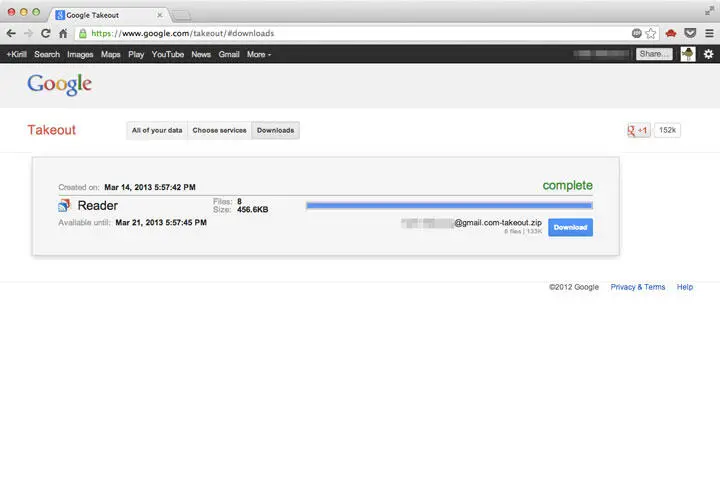Open the settings gear in Google bar
The image size is (720, 502).
(709, 54)
